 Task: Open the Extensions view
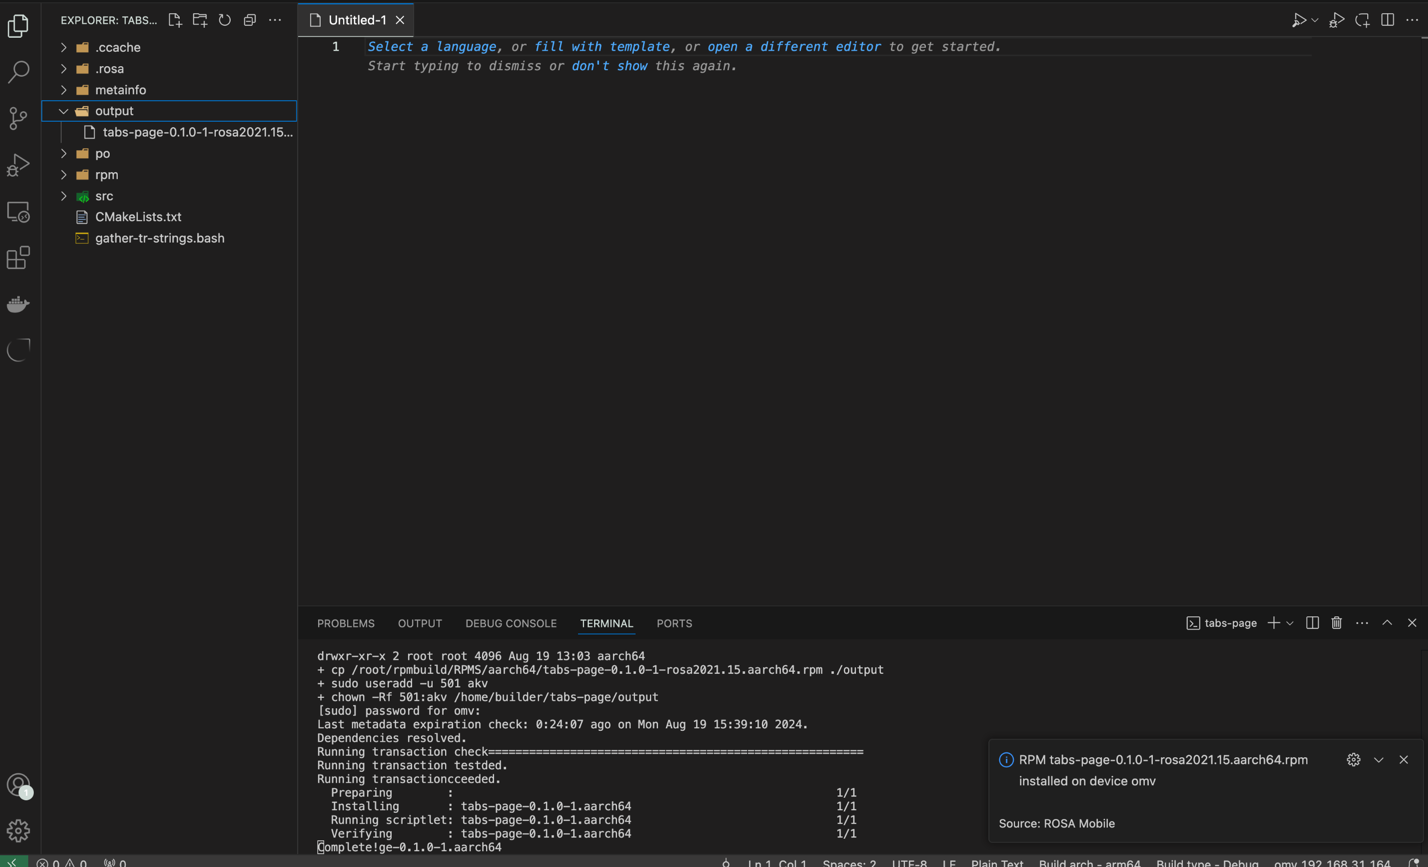pos(18,259)
